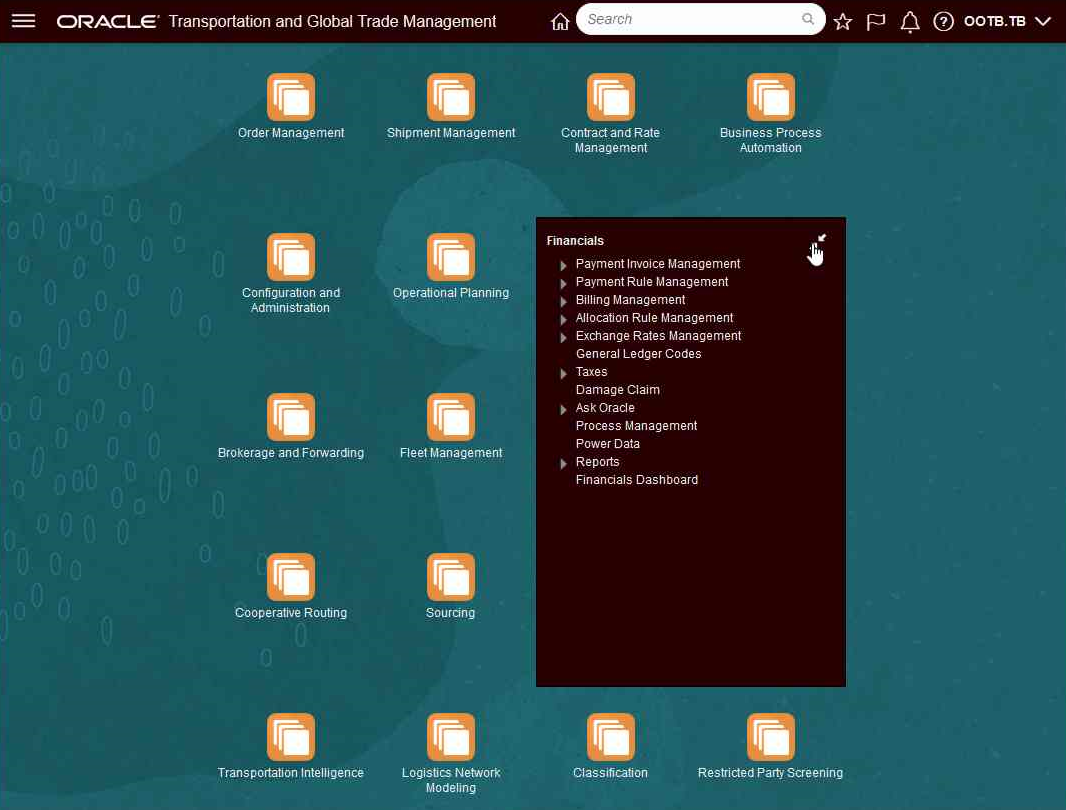Click Payment Rule Management label
Image resolution: width=1066 pixels, height=810 pixels.
(x=651, y=282)
